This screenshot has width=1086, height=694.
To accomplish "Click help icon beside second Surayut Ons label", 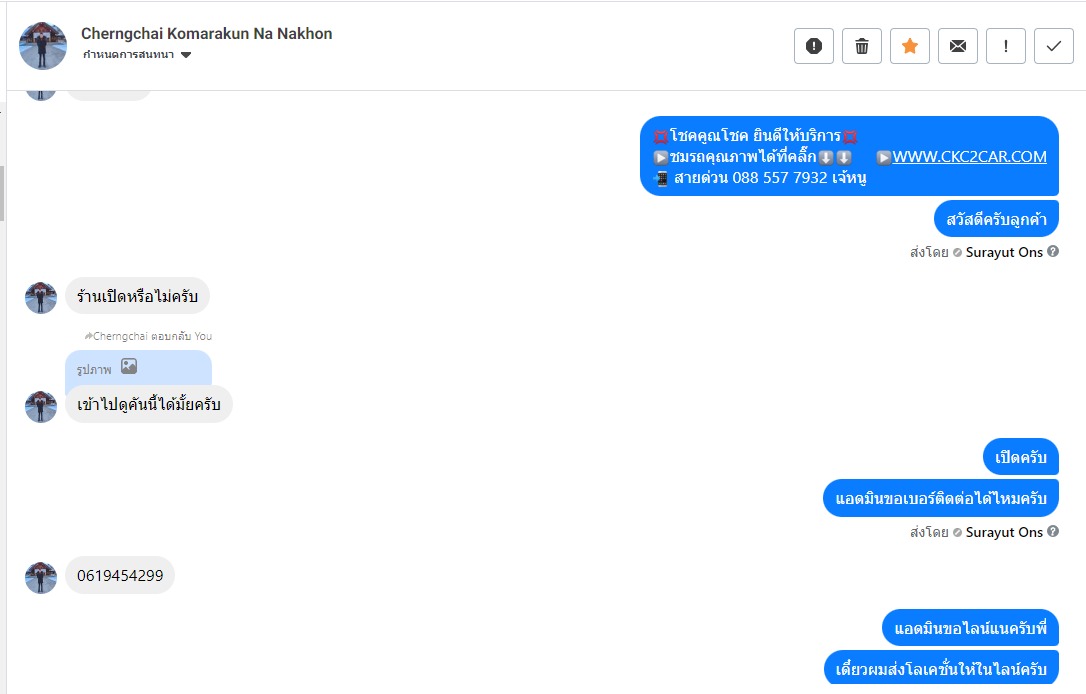I will coord(1053,531).
